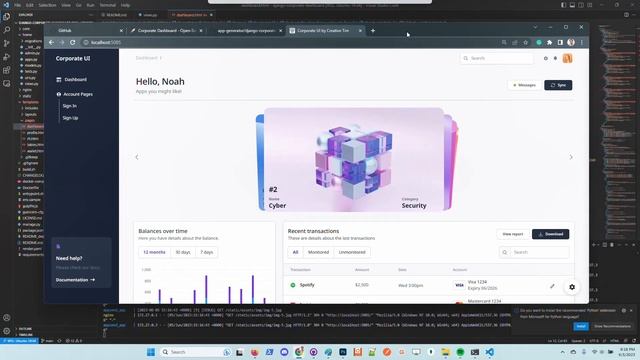The width and height of the screenshot is (640, 360).
Task: Show previous carousel slide
Action: point(137,157)
